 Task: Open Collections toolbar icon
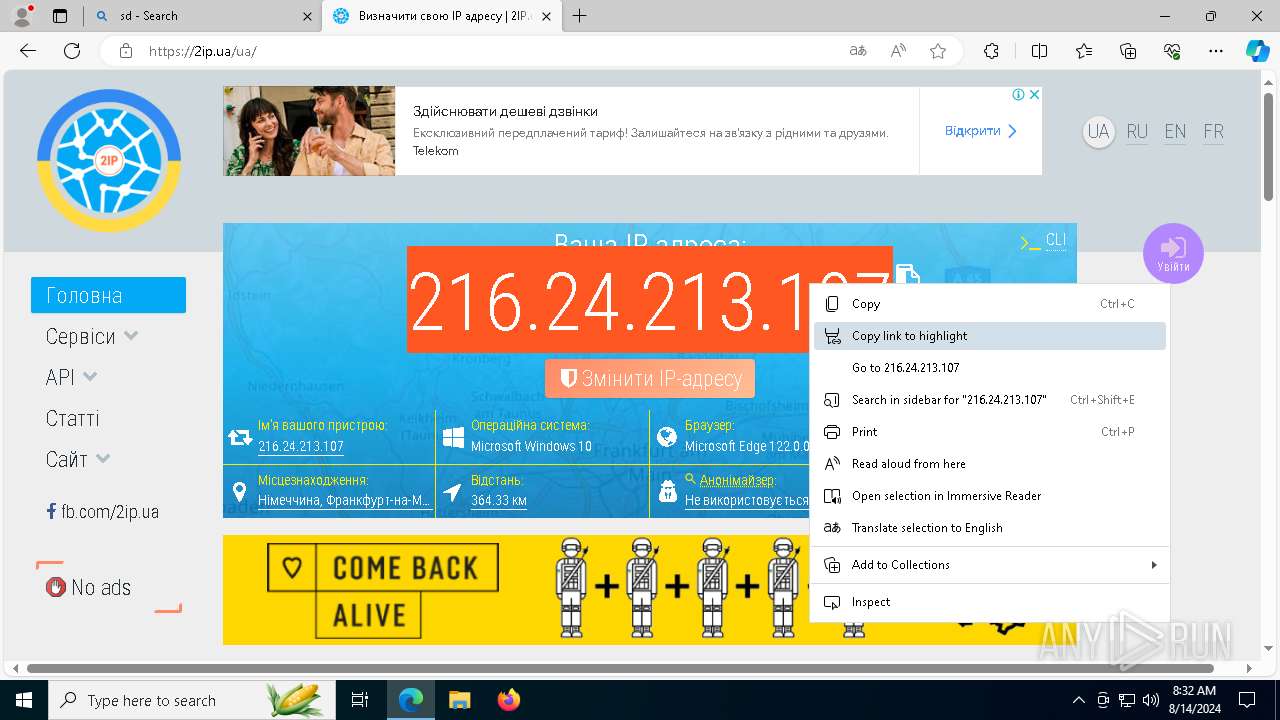coord(1128,51)
